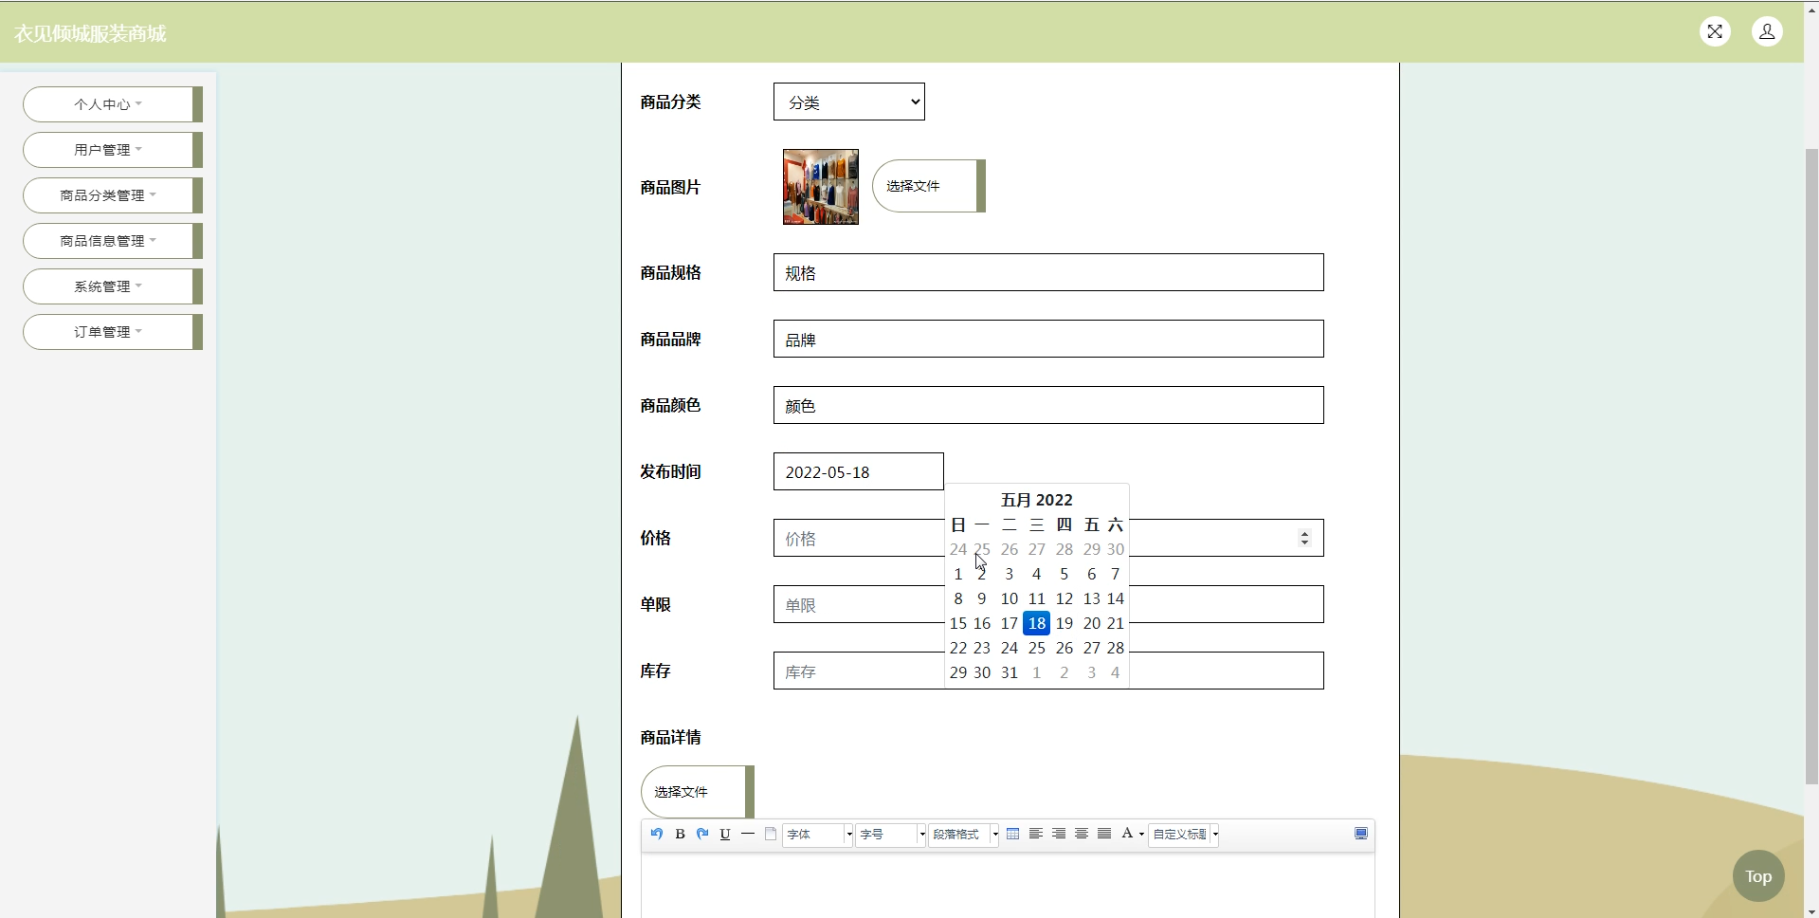This screenshot has height=918, width=1819.
Task: Select day 18 in the calendar
Action: pos(1036,623)
